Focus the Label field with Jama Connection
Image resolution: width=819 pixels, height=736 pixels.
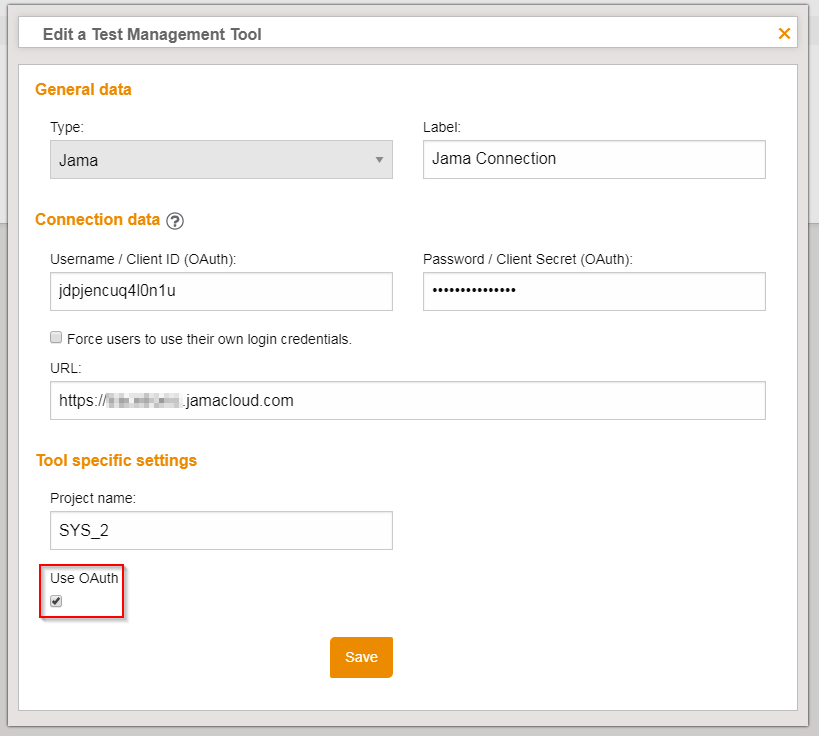594,159
